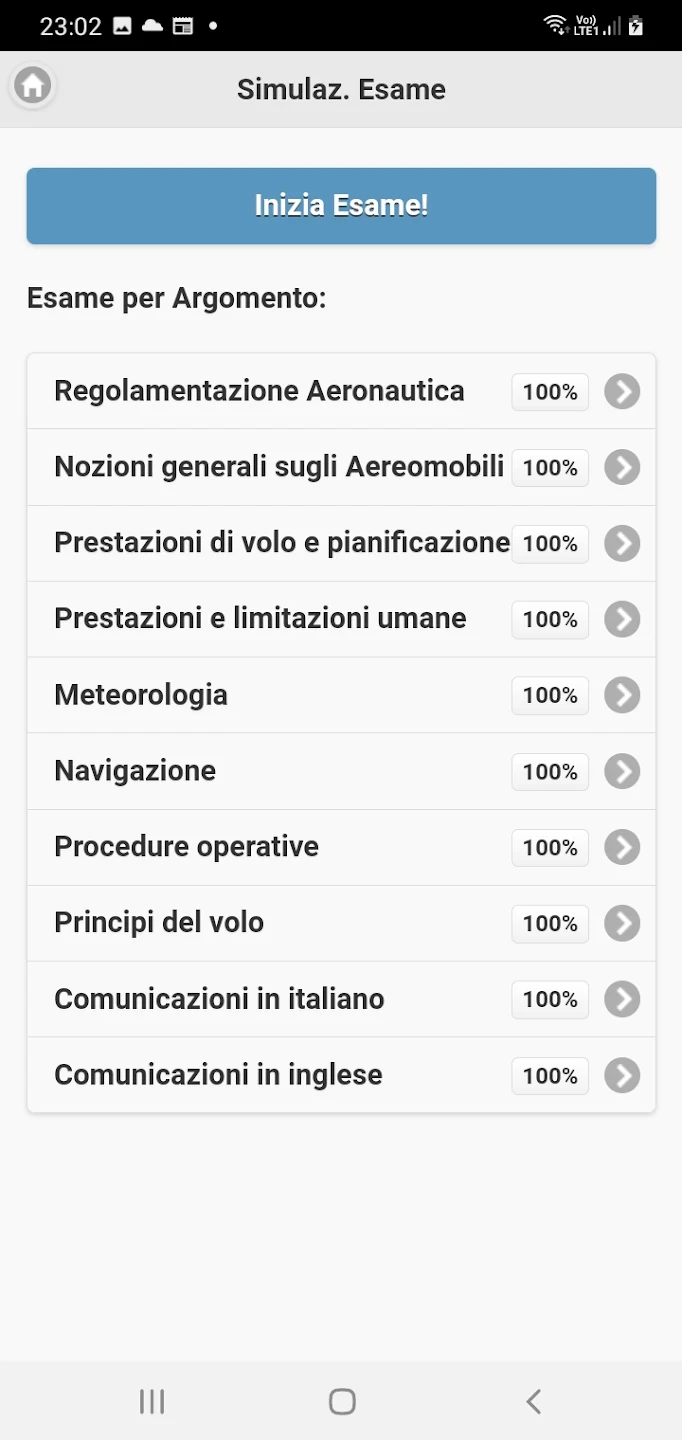Select the Principi del volo topic

pyautogui.click(x=160, y=922)
